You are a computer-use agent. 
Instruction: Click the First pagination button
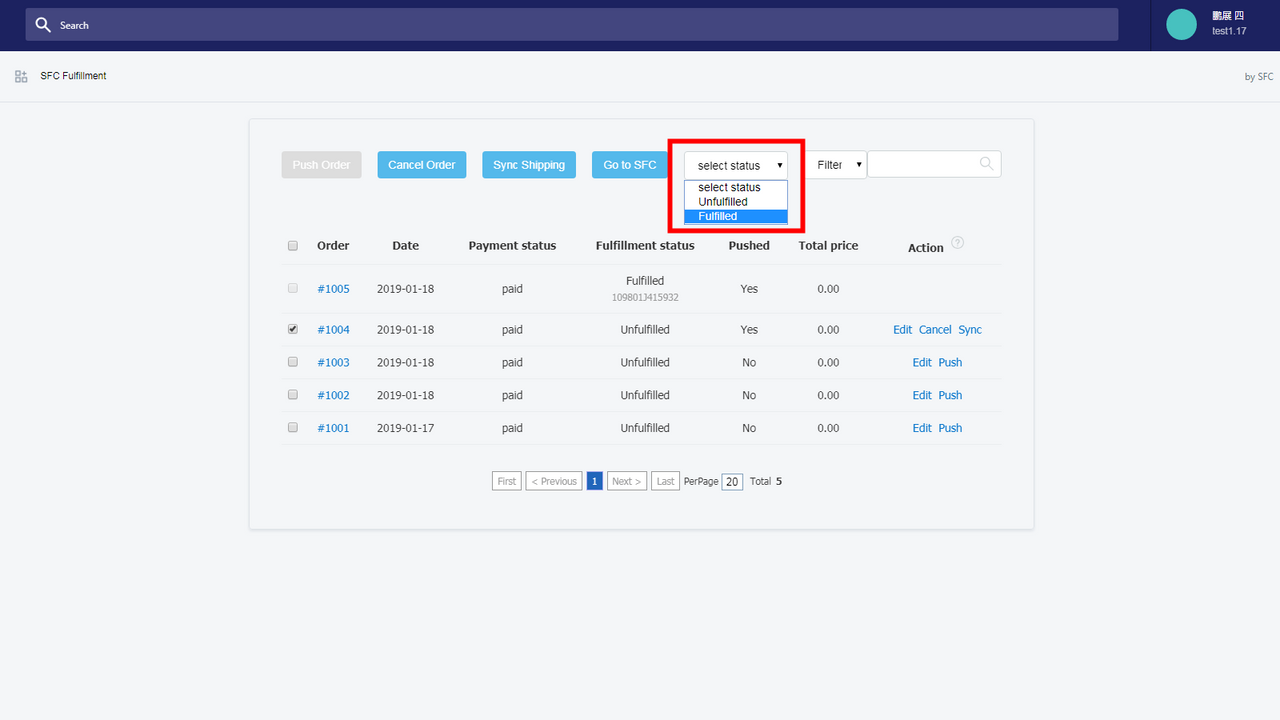[x=507, y=481]
